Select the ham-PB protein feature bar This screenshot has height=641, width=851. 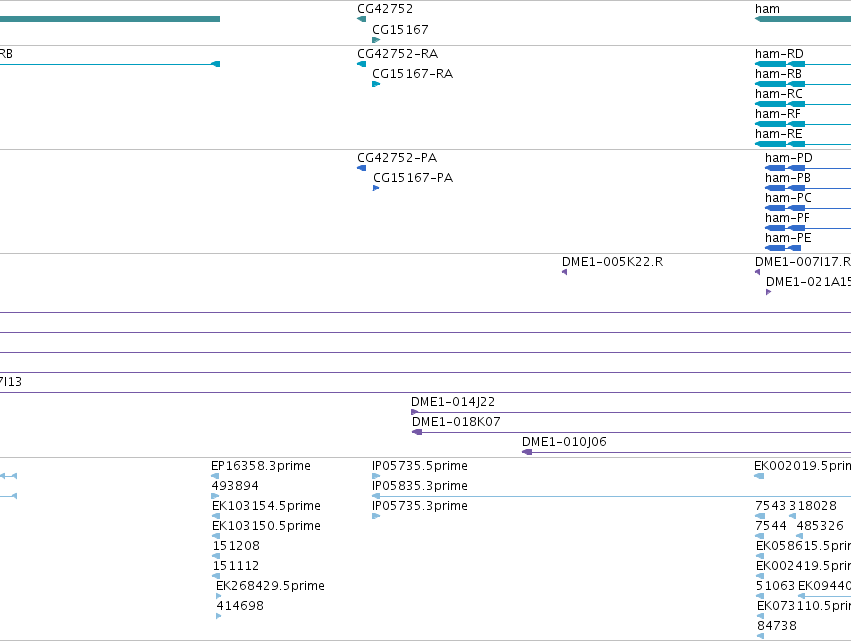tap(808, 188)
